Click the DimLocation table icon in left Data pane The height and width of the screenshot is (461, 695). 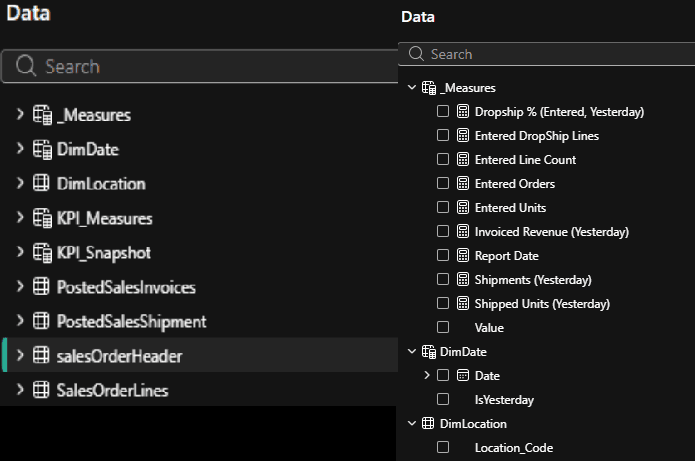[x=41, y=183]
